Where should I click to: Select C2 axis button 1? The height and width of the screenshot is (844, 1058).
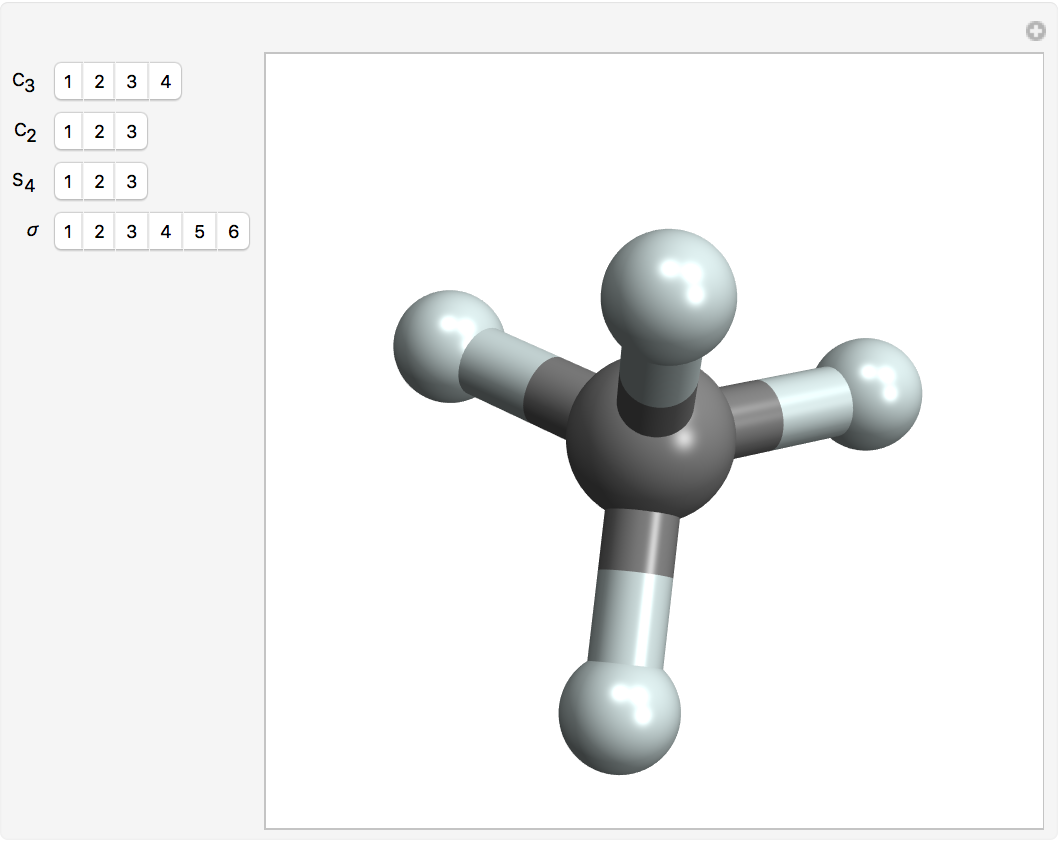point(68,131)
